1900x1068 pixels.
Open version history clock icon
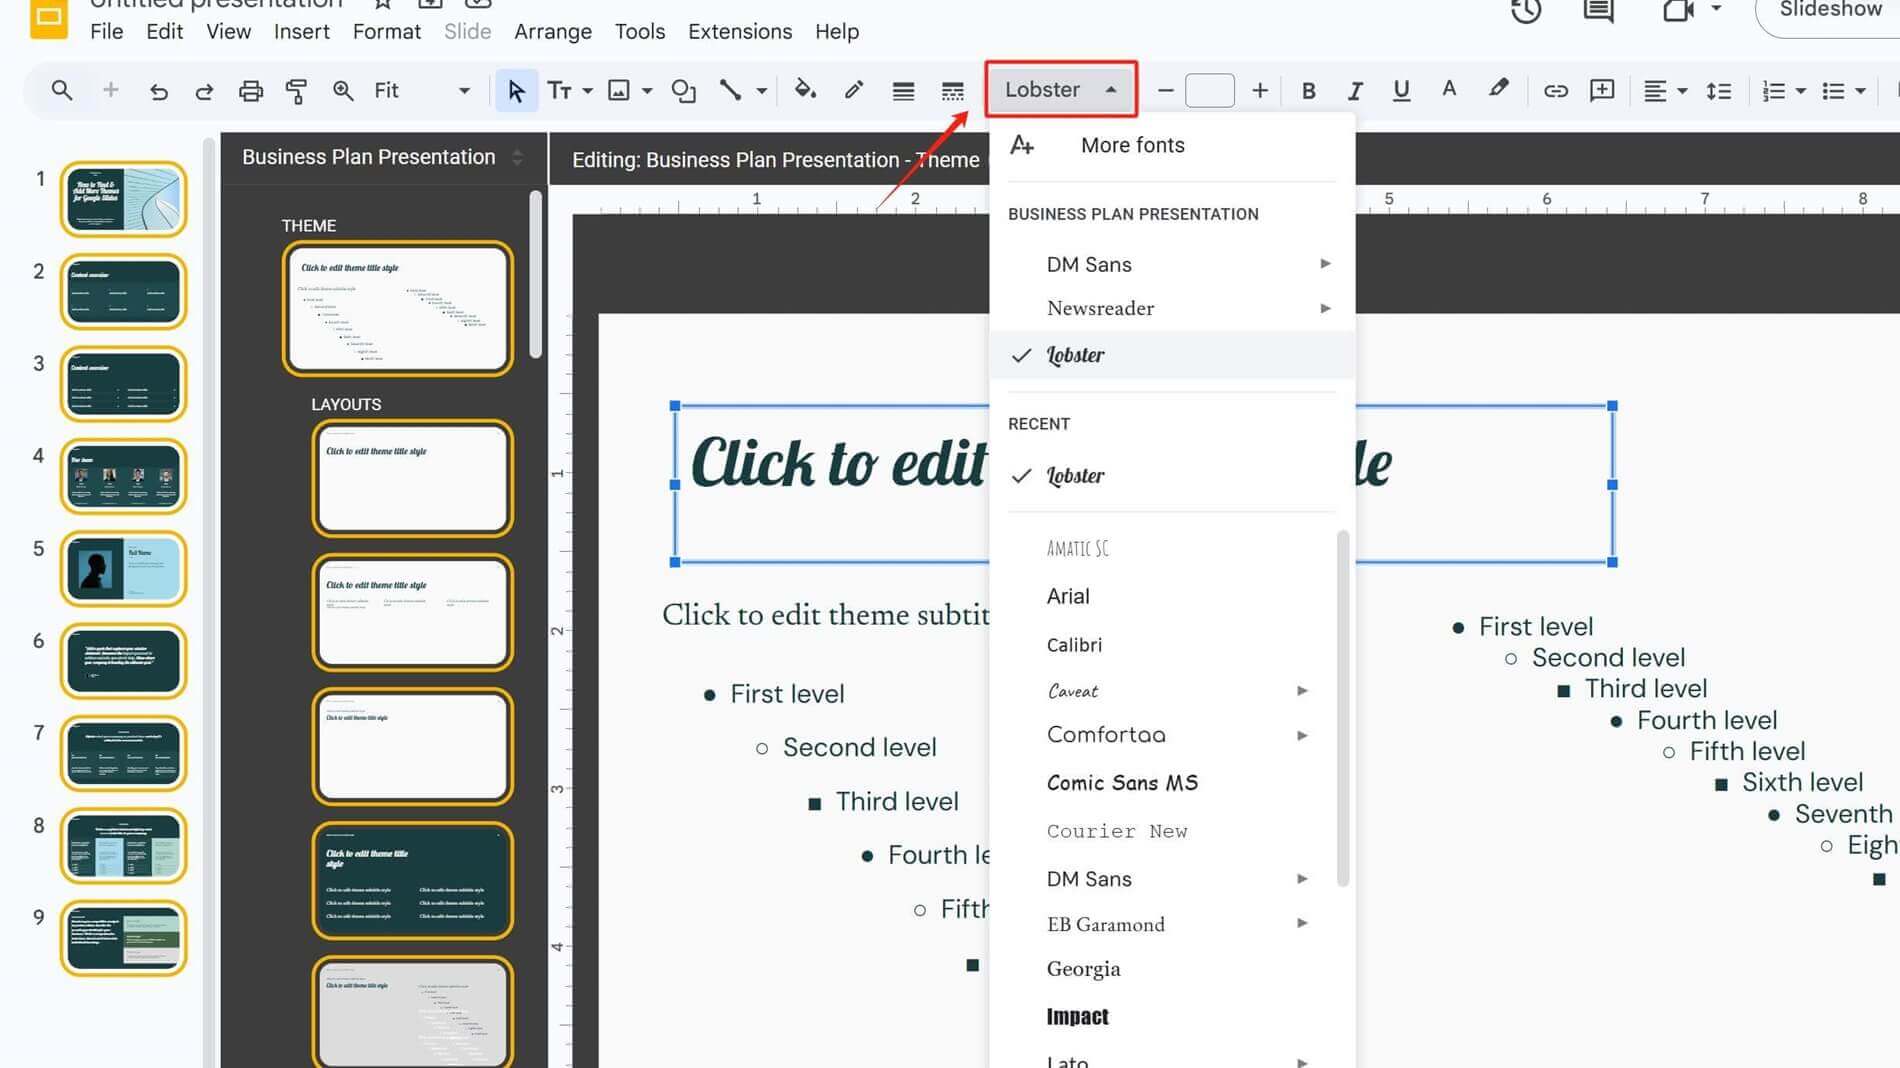point(1526,11)
